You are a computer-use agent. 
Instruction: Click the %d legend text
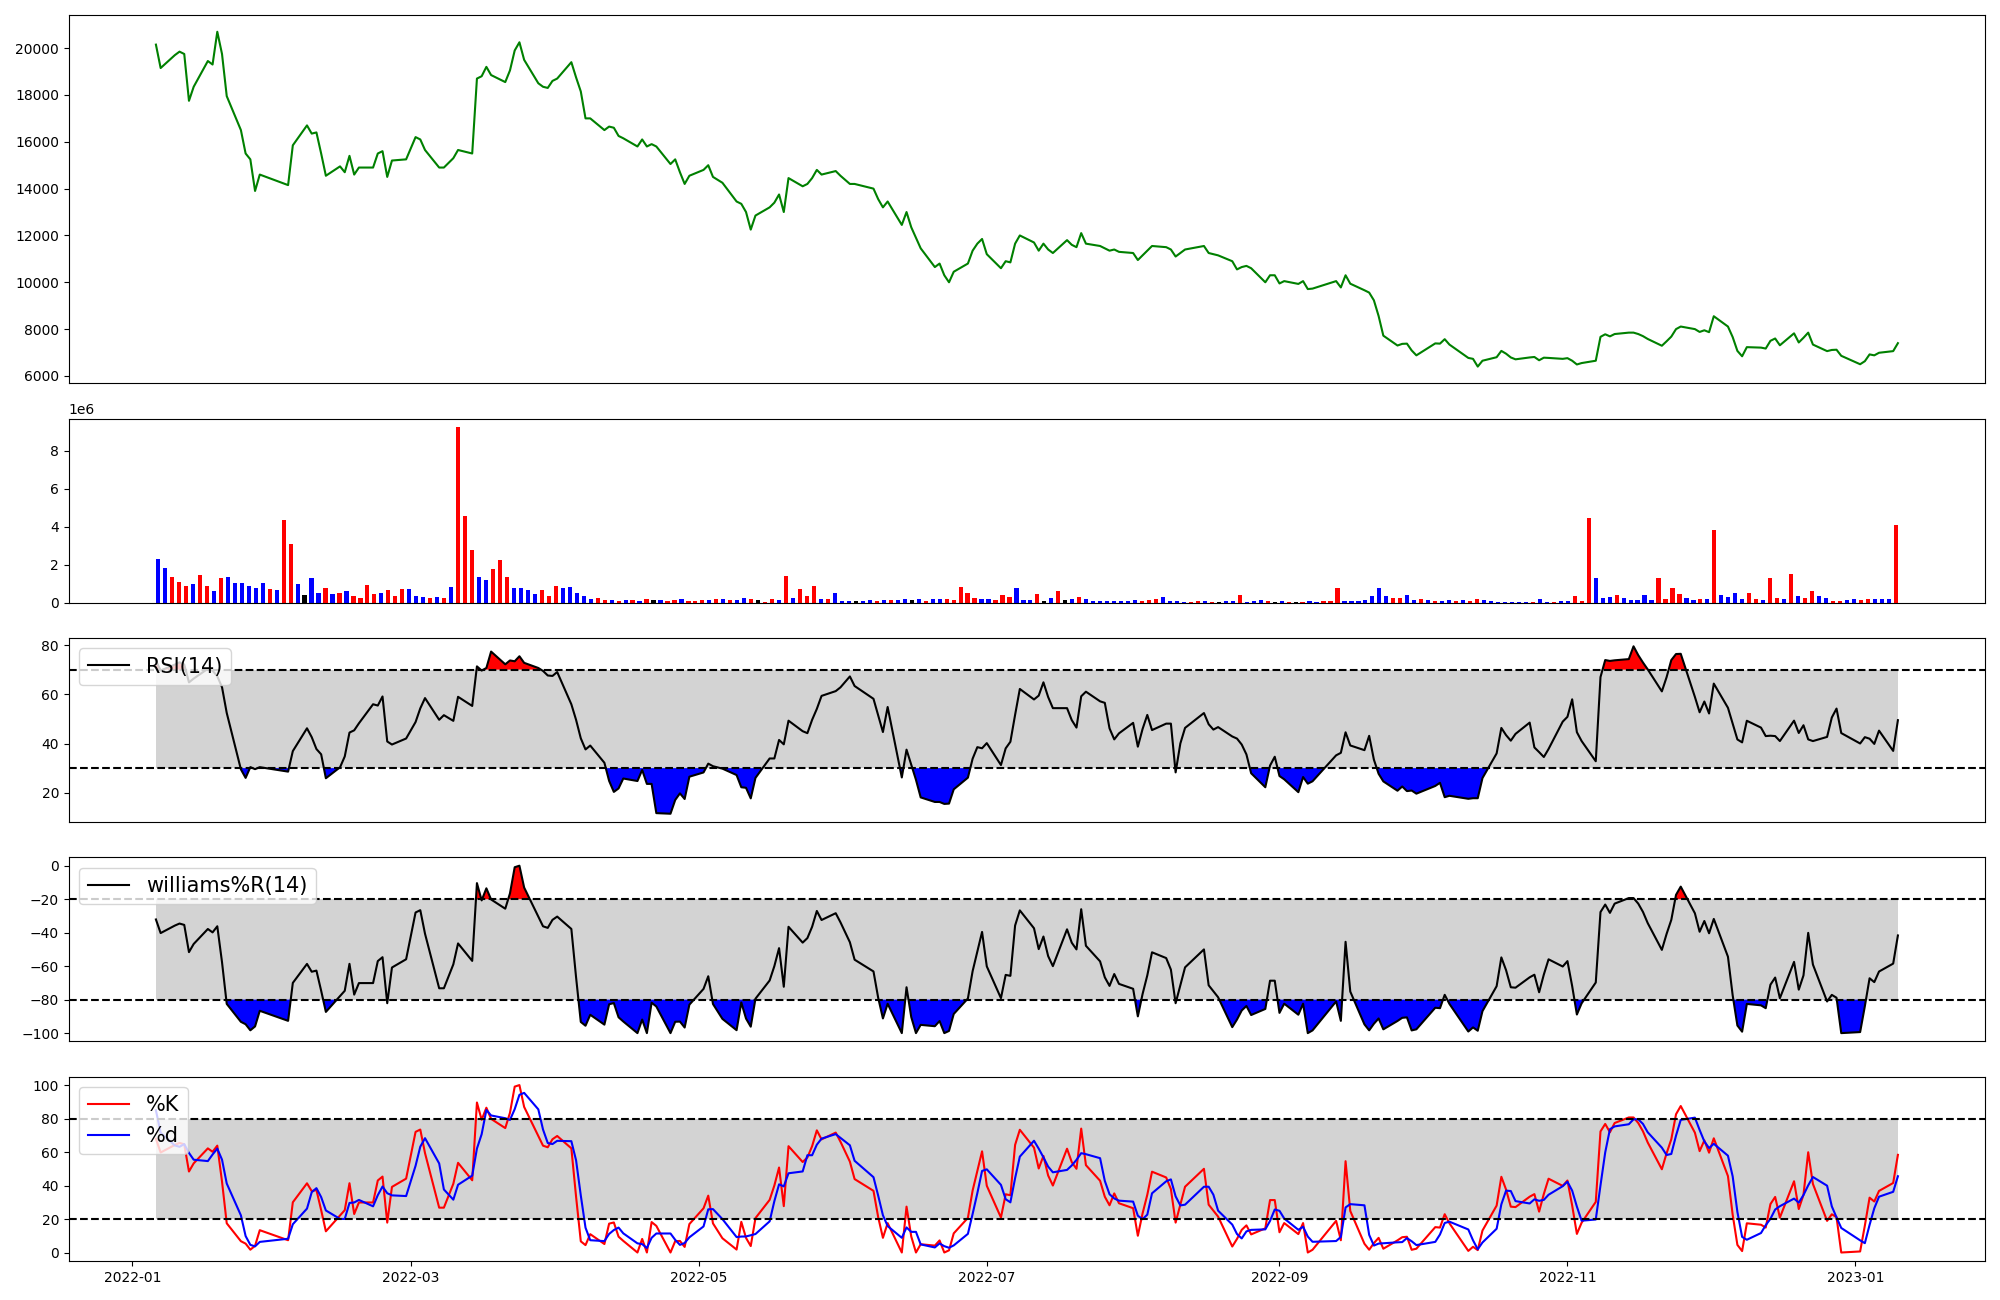click(x=162, y=1135)
